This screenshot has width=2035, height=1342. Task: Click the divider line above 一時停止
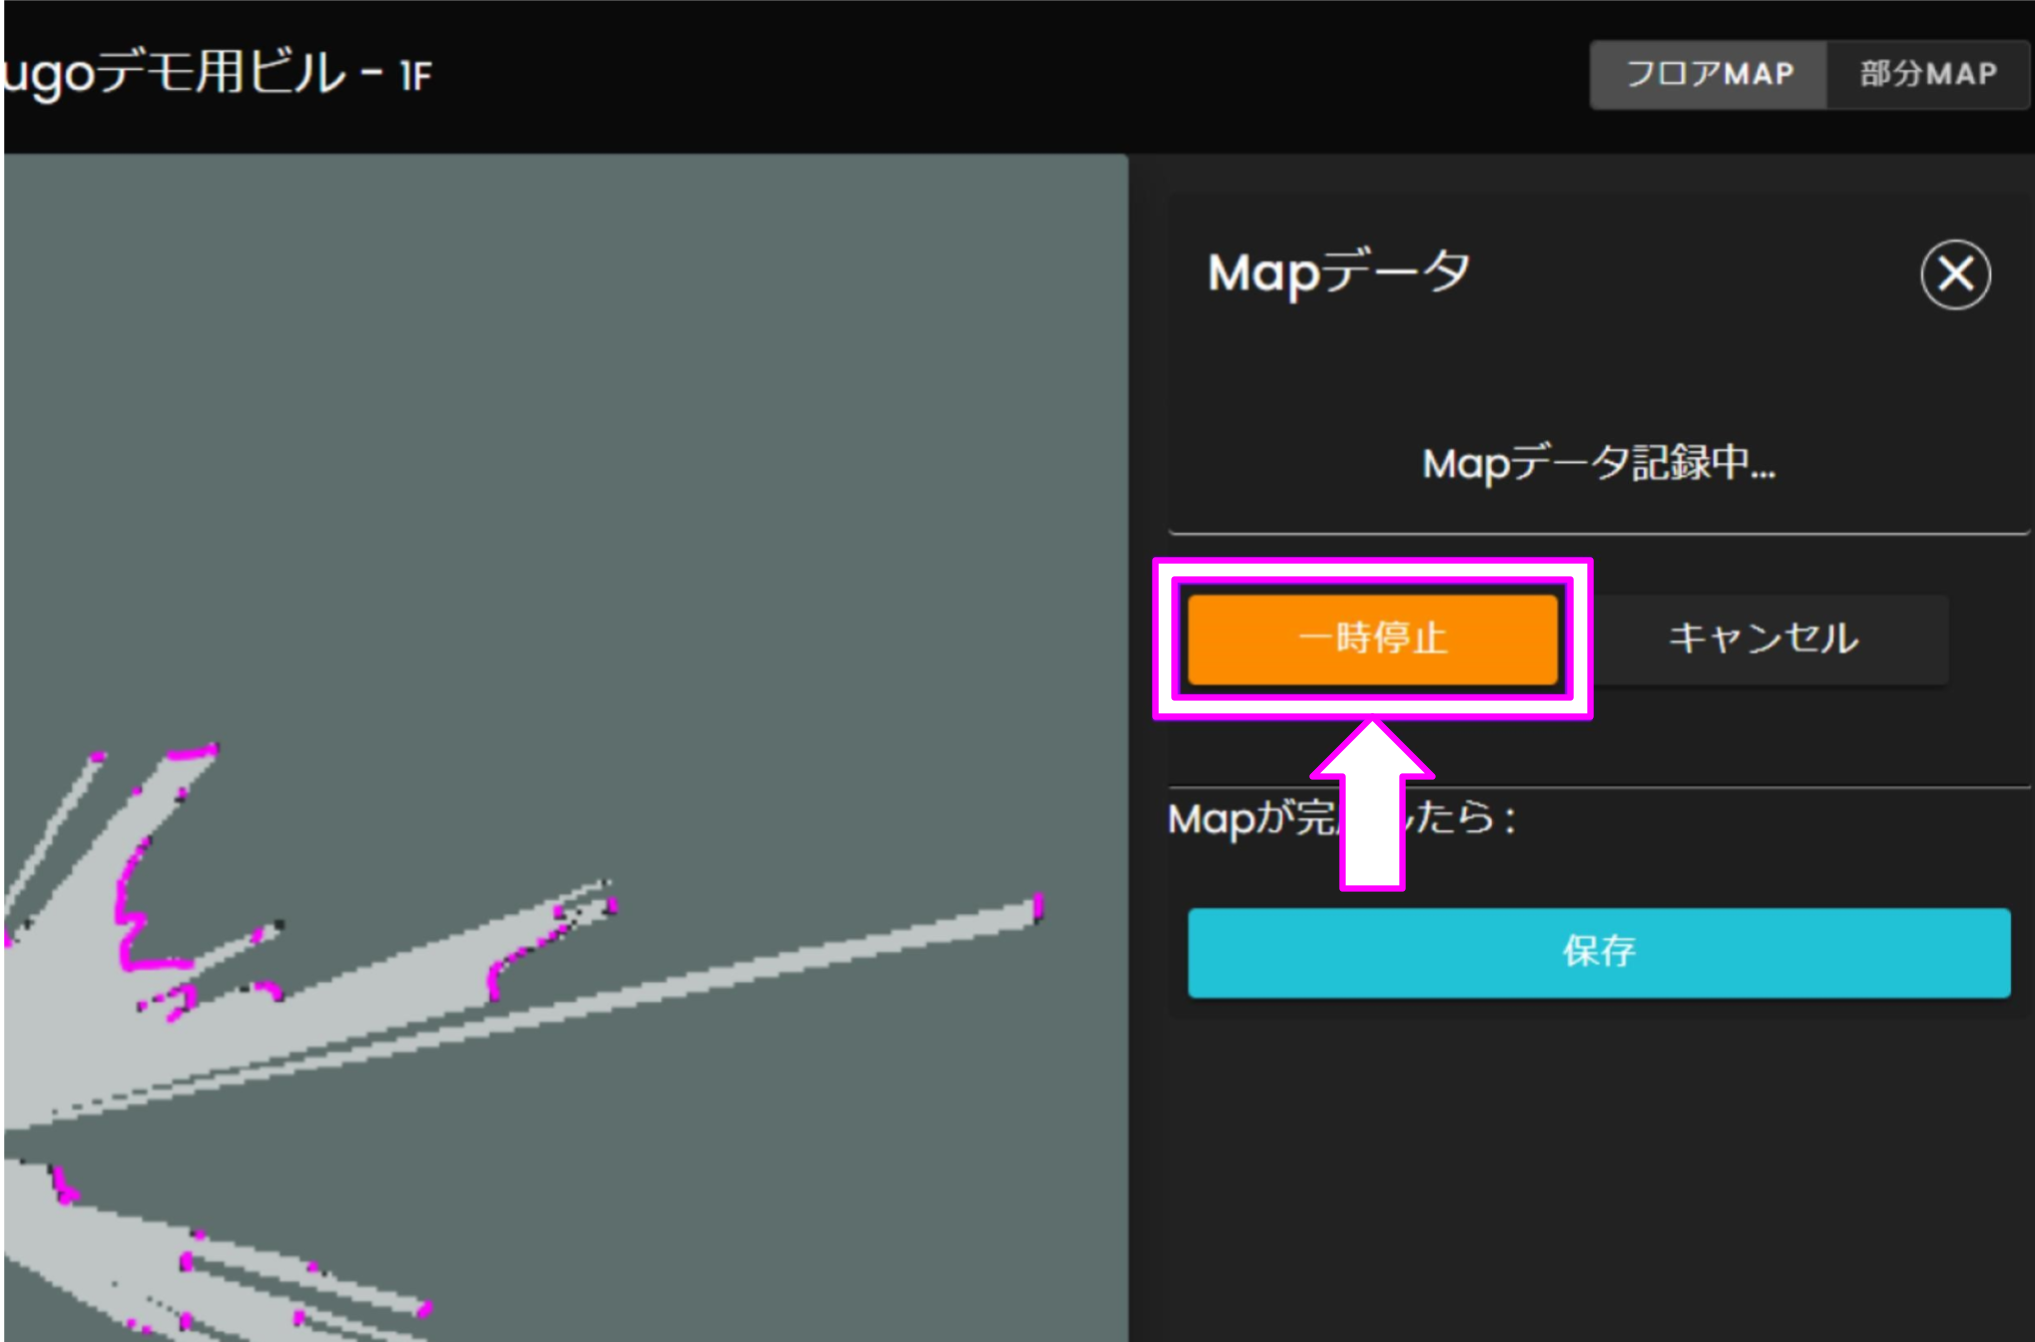point(1600,530)
